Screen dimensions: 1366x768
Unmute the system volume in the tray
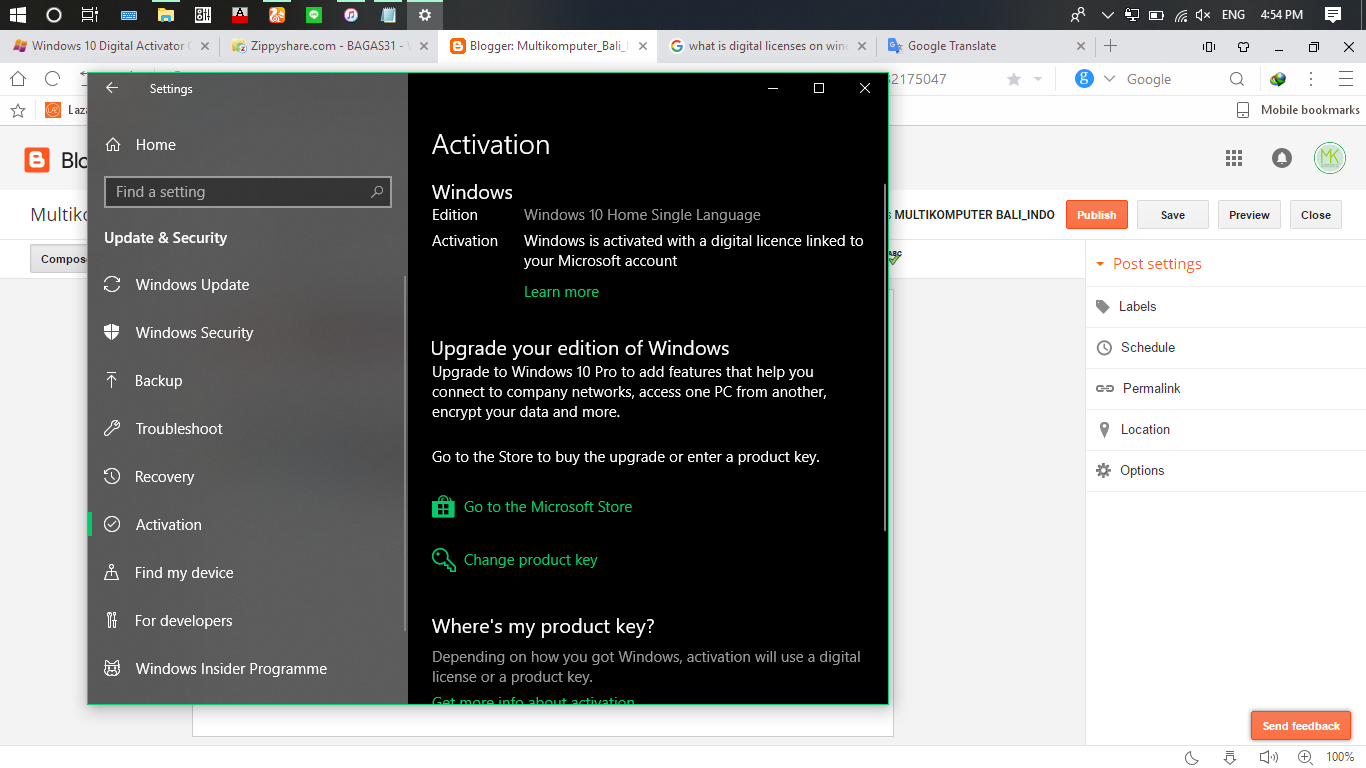pos(1204,14)
